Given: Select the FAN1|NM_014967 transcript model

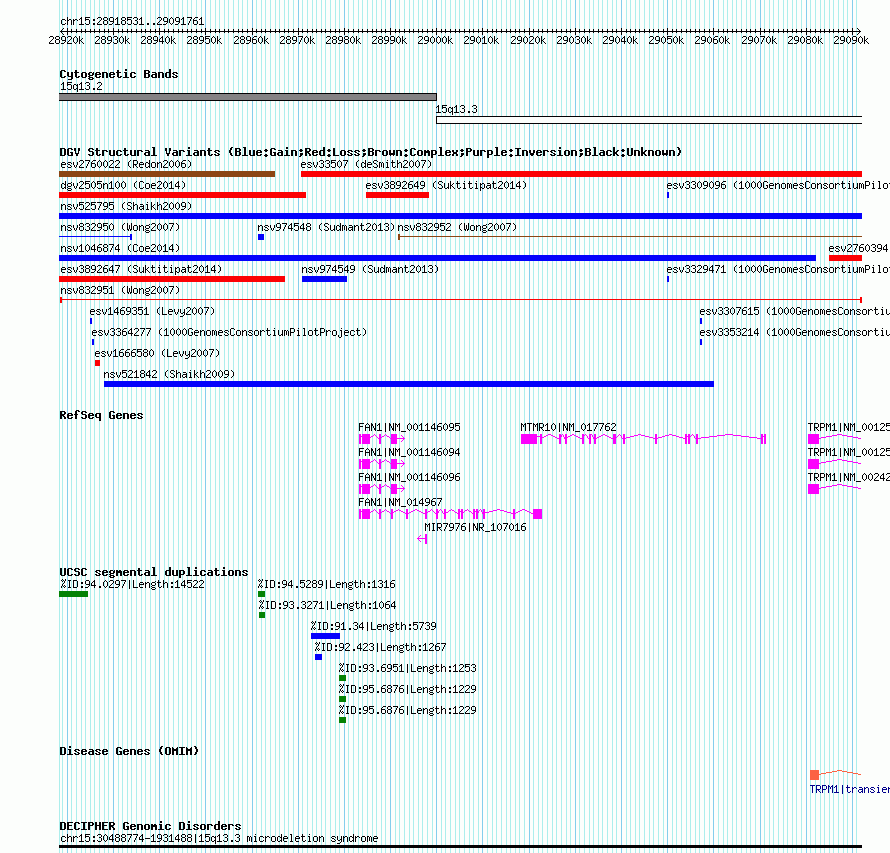Looking at the screenshot, I should click(451, 514).
